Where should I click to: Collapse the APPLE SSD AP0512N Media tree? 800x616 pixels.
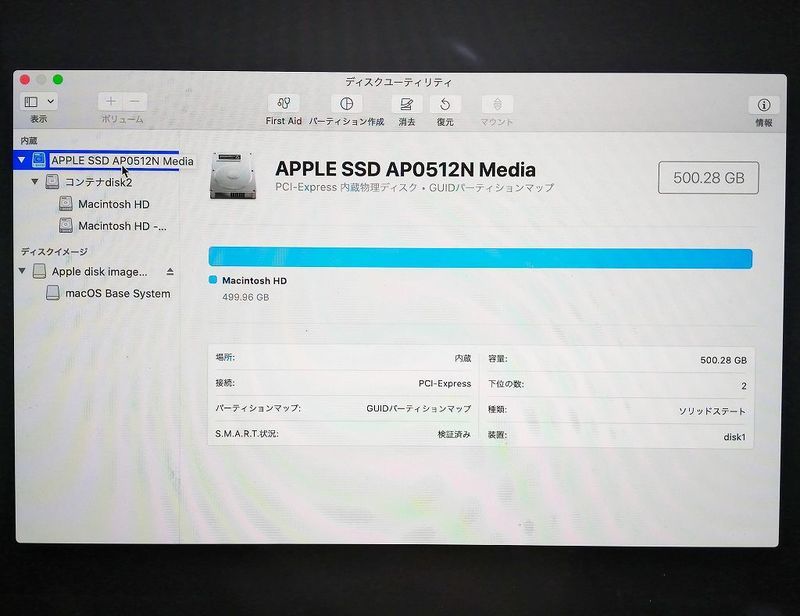point(21,160)
